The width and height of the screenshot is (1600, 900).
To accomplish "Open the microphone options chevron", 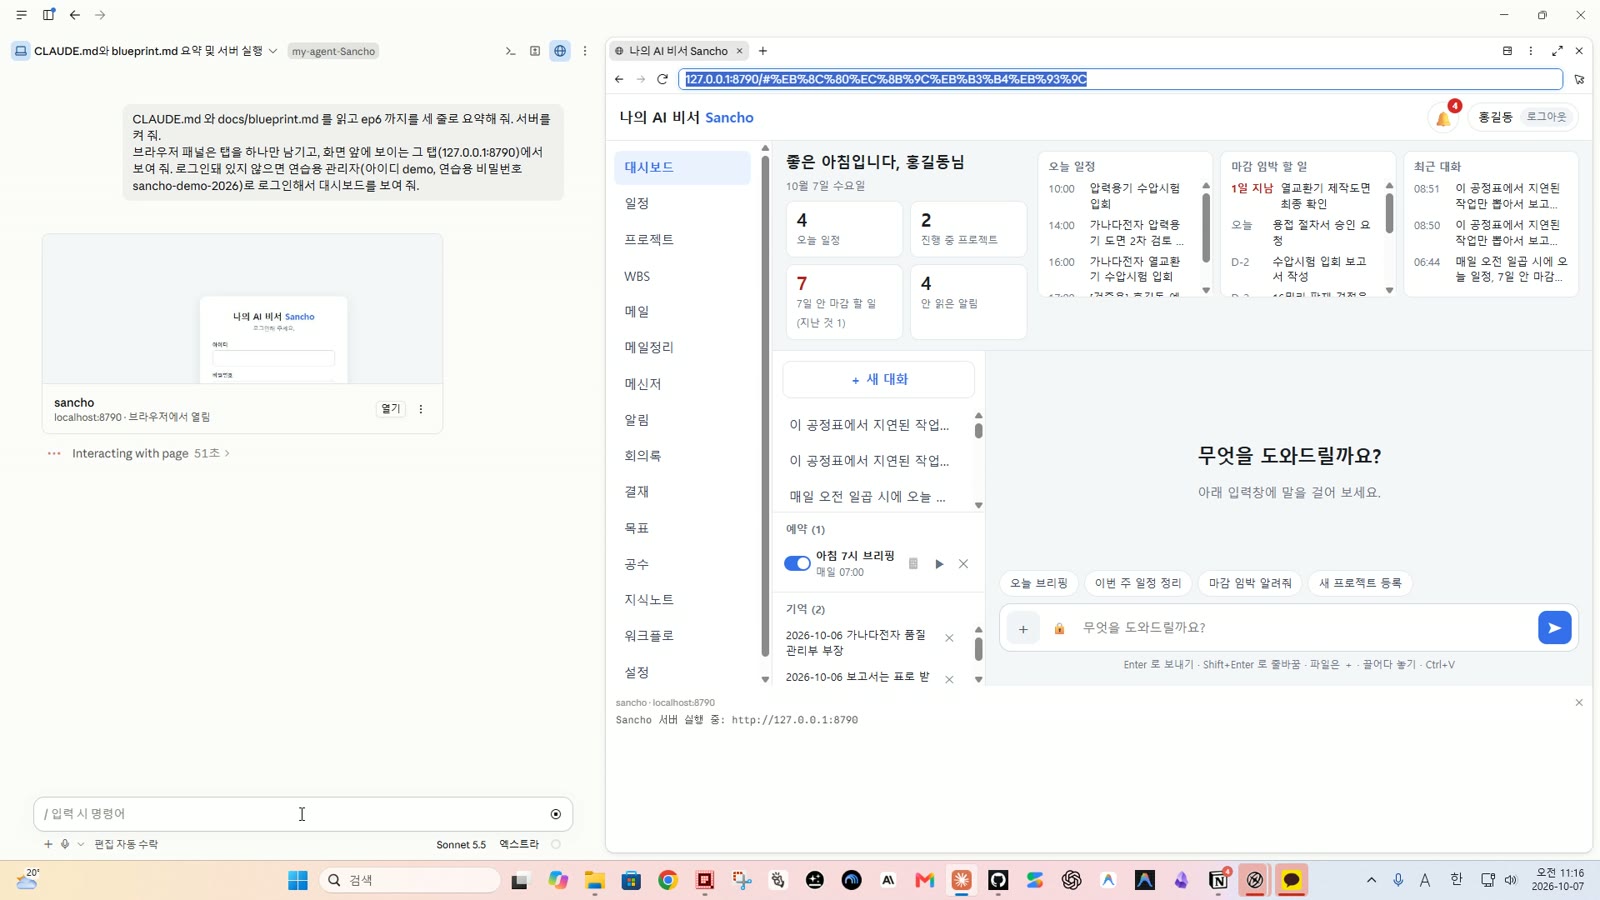I will (81, 844).
